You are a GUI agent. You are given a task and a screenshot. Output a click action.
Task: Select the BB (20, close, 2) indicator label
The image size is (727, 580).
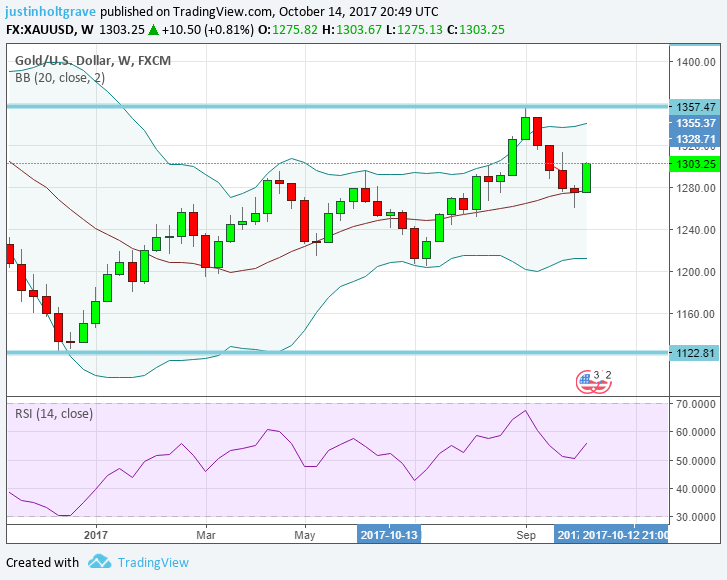click(x=60, y=78)
